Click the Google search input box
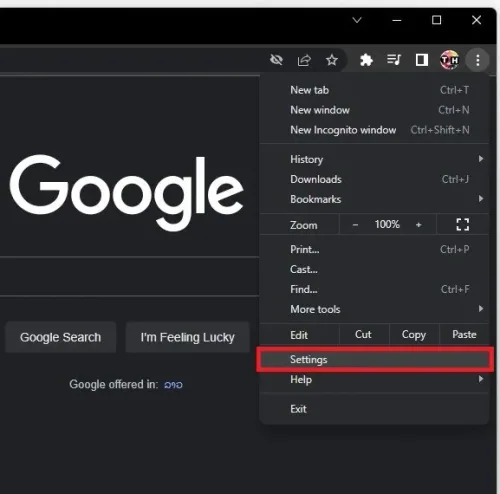Viewport: 500px width, 494px height. (129, 276)
